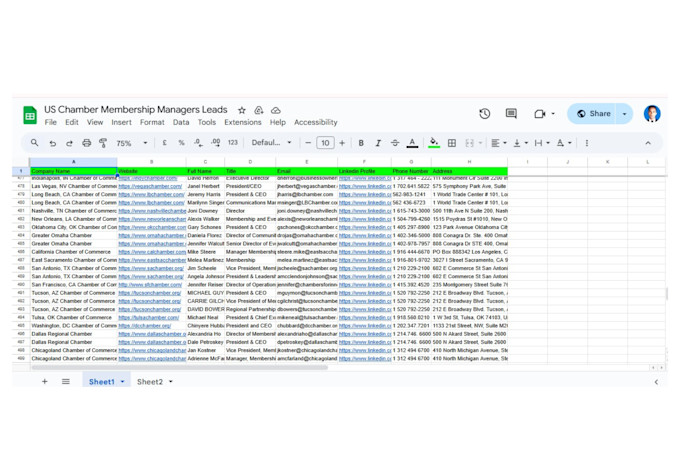Viewport: 680px width, 459px height.
Task: Toggle italic formatting
Action: [x=378, y=143]
